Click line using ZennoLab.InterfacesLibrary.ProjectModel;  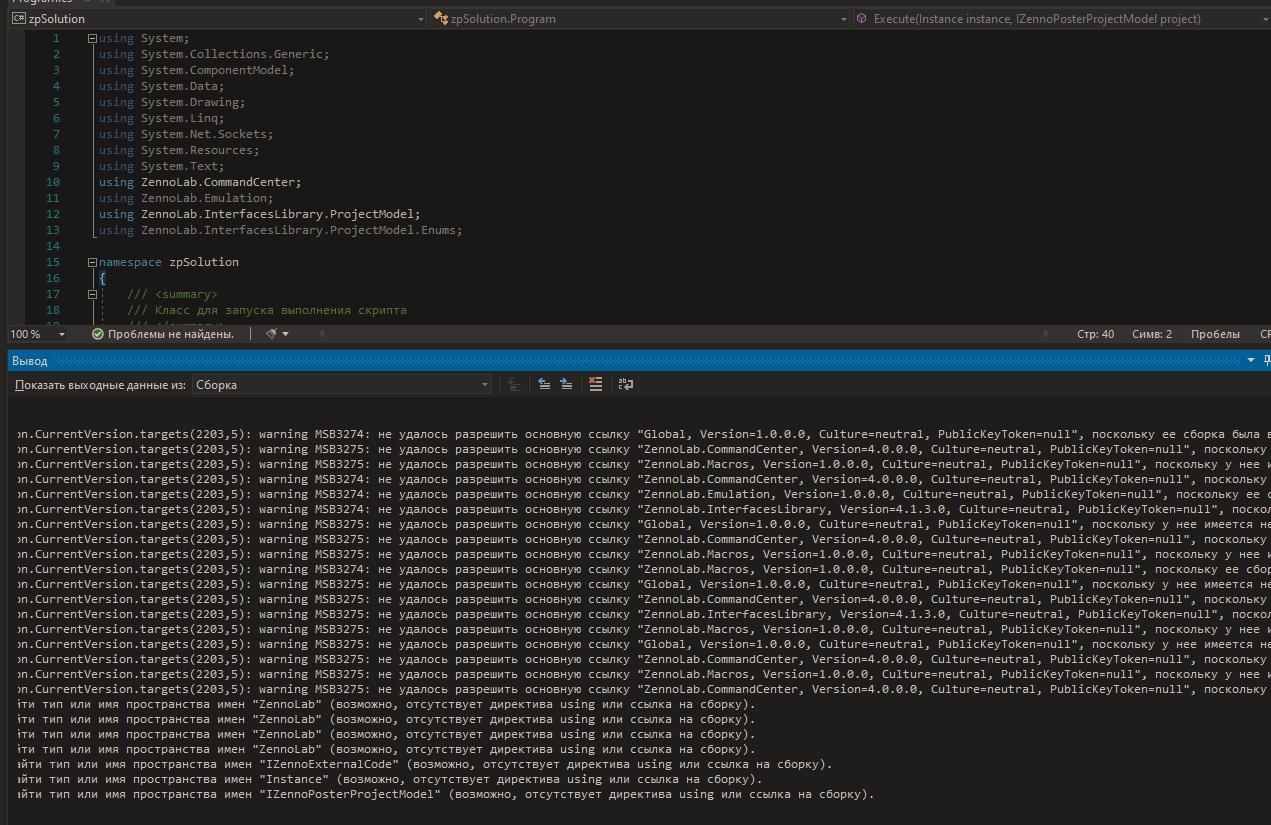coord(260,214)
